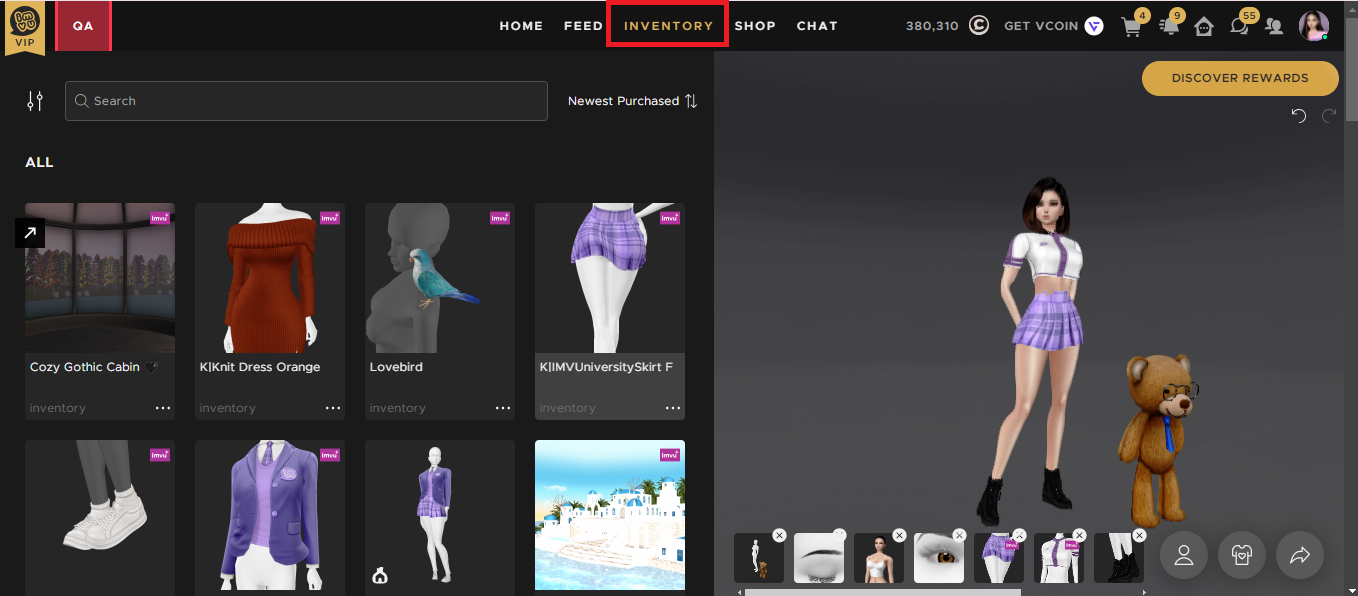Screen dimensions: 1358x596
Task: Undo the last outfit change
Action: 1299,116
